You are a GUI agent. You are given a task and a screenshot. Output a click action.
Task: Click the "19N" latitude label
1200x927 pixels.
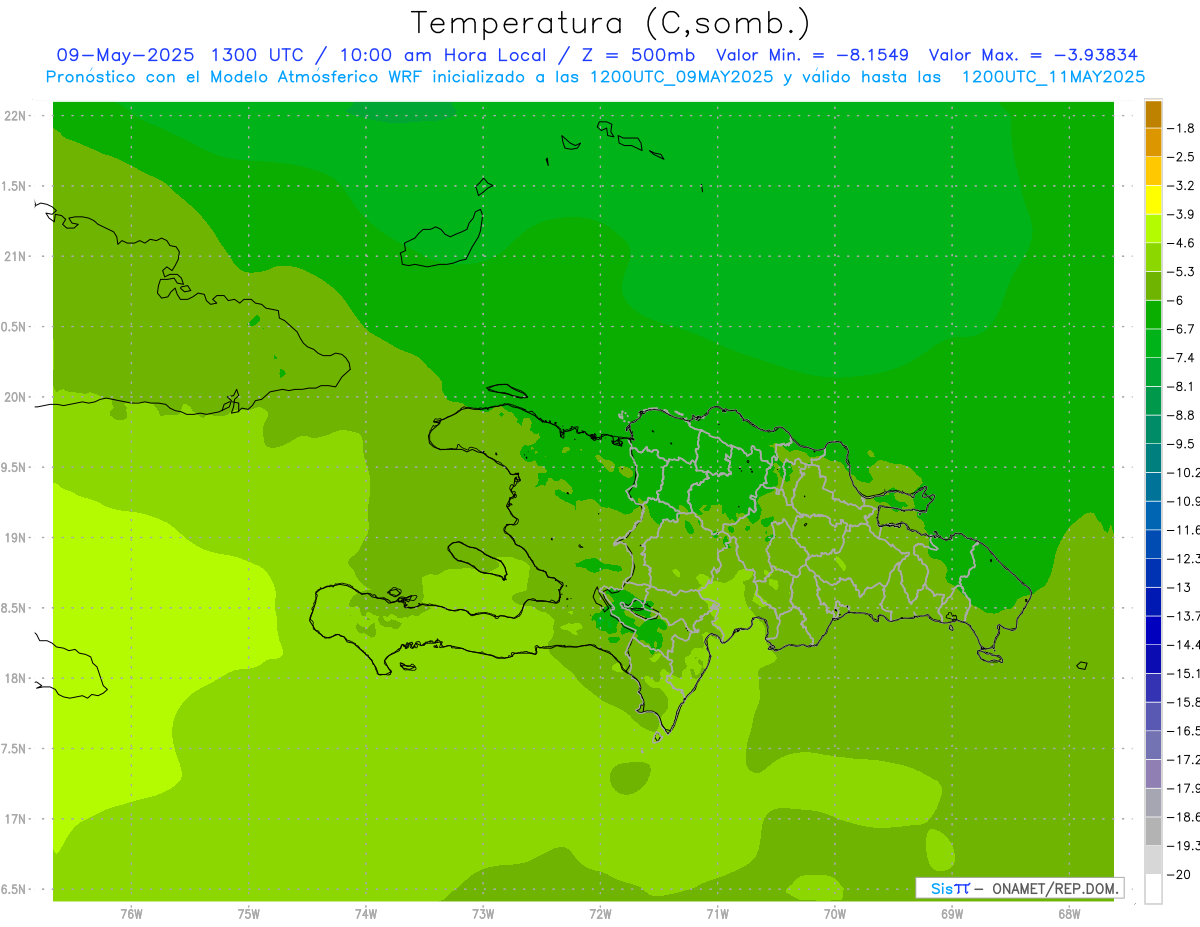pos(15,538)
